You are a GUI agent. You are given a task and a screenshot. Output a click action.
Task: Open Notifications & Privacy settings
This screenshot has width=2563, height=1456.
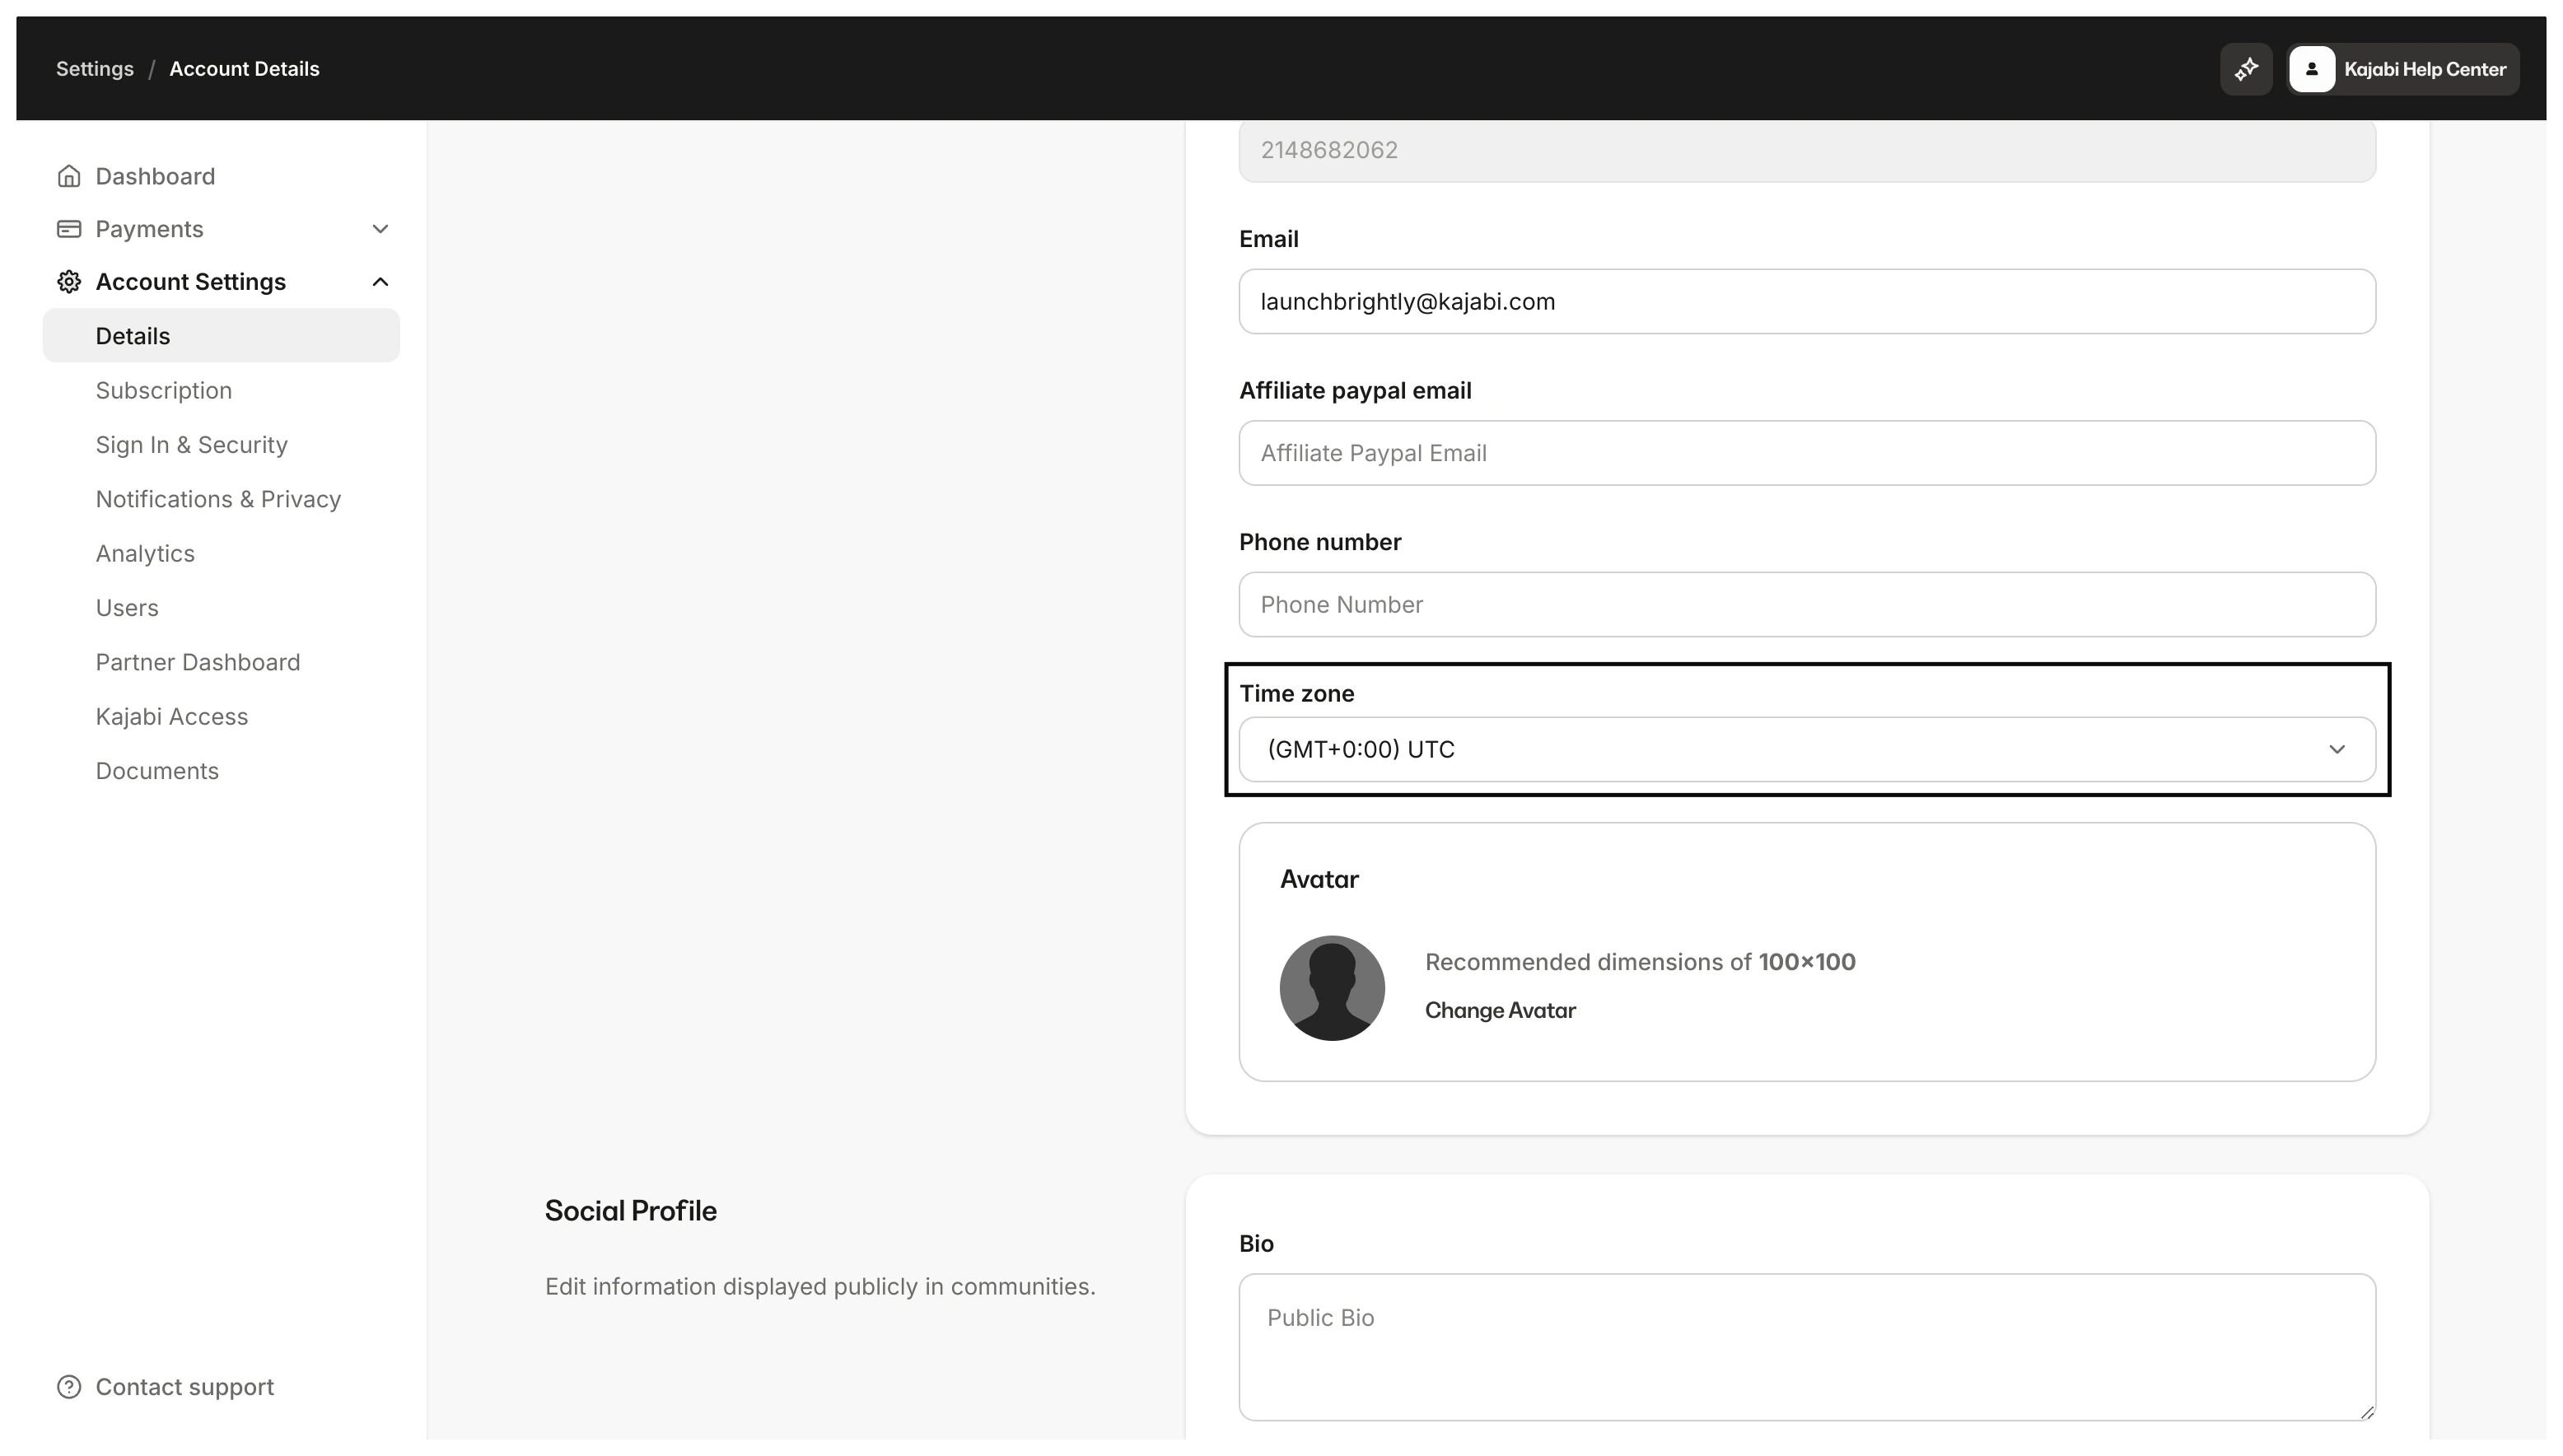(x=218, y=498)
